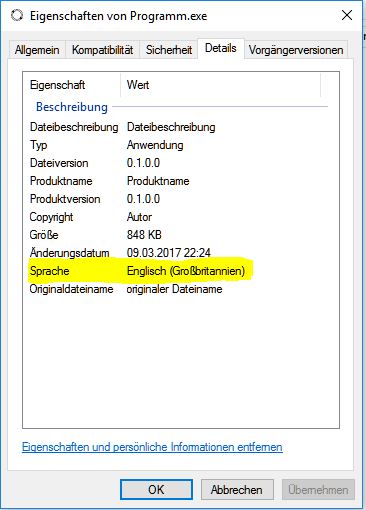Switch to the Vorgängerversionen tab
The image size is (366, 510).
pyautogui.click(x=296, y=50)
